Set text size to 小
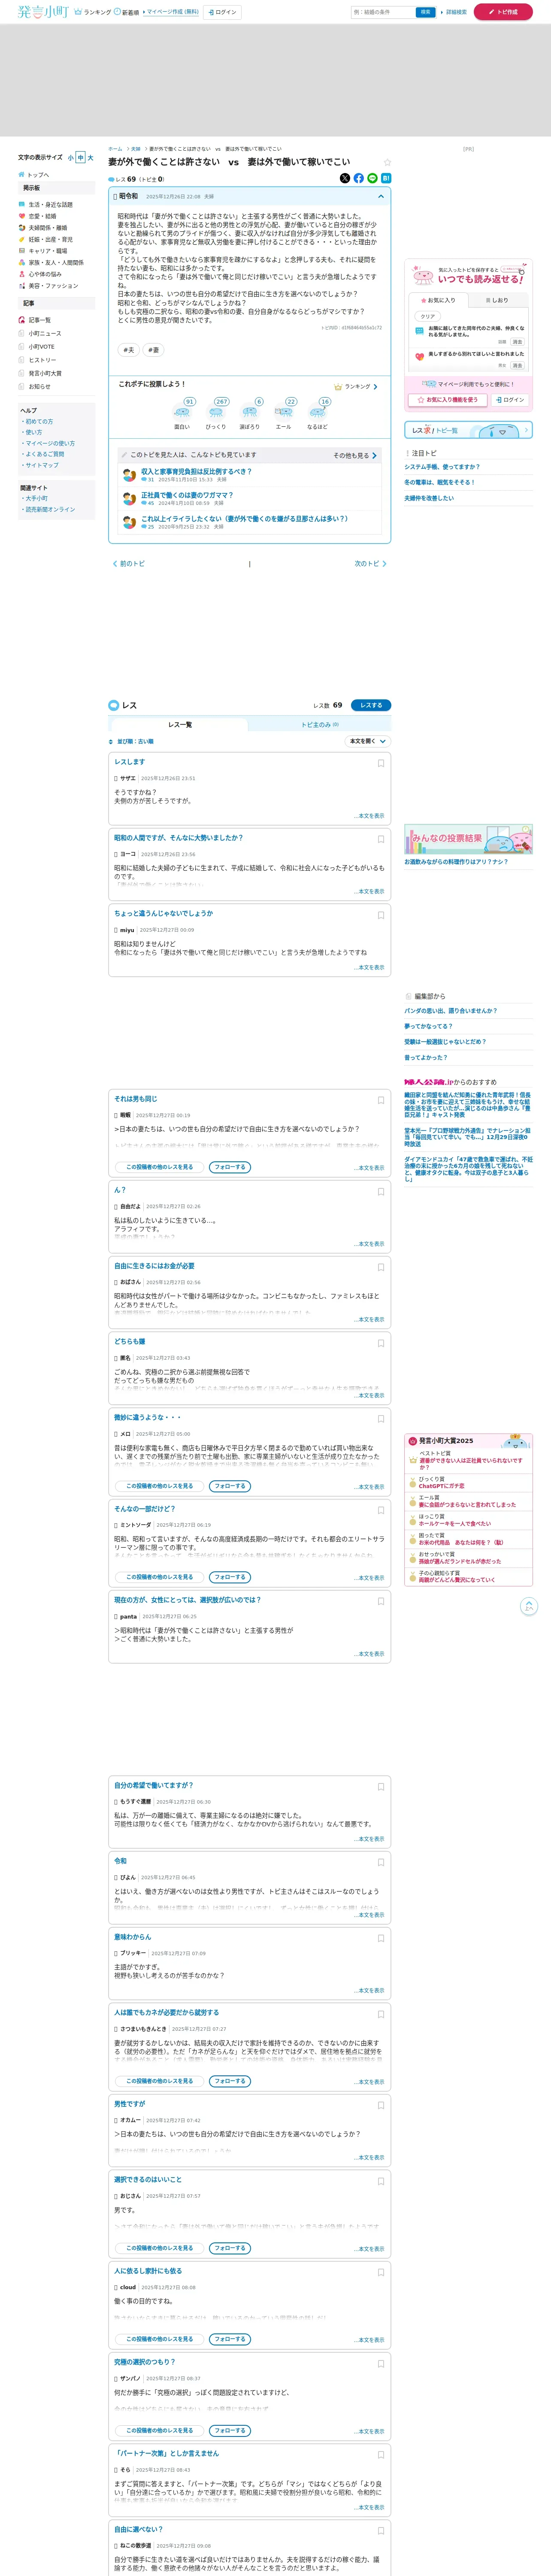The width and height of the screenshot is (551, 2576). 71,158
